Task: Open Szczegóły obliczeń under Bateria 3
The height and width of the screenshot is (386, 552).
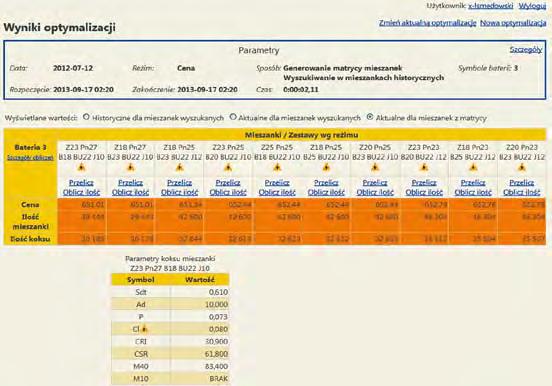Action: point(30,157)
